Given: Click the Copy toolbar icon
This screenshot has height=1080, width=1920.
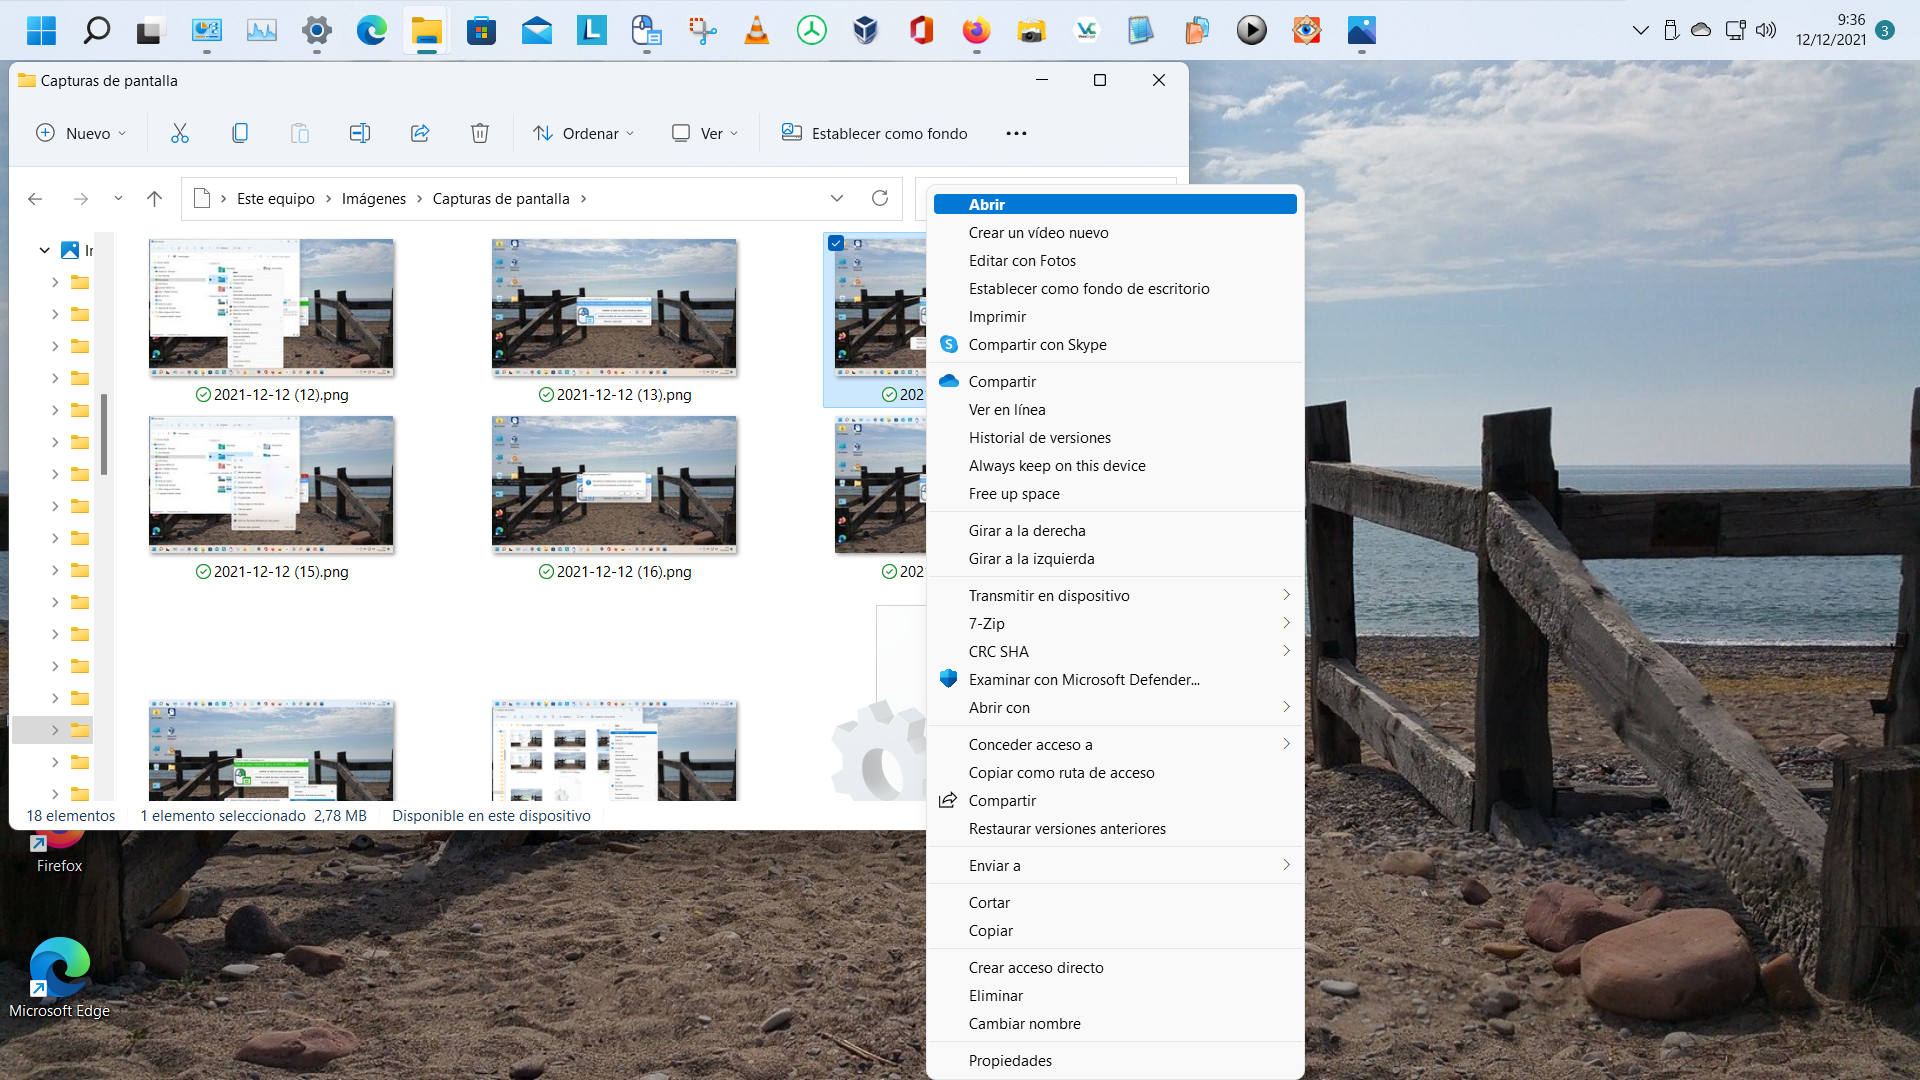Looking at the screenshot, I should (240, 133).
